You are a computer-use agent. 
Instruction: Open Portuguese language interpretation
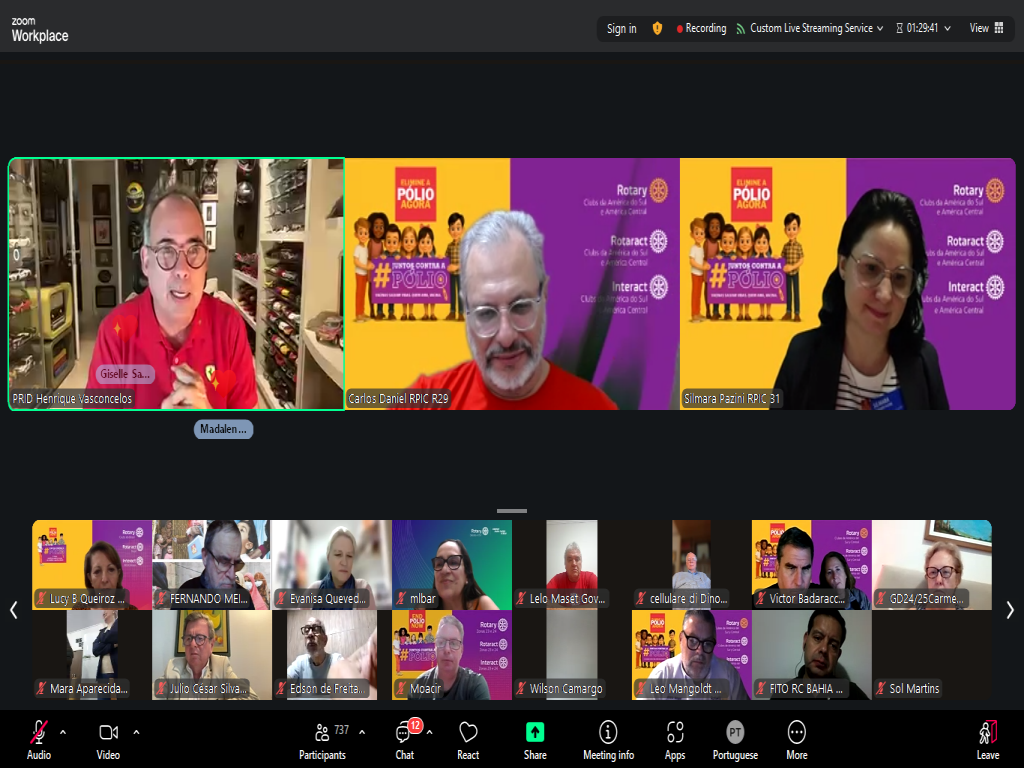[735, 732]
